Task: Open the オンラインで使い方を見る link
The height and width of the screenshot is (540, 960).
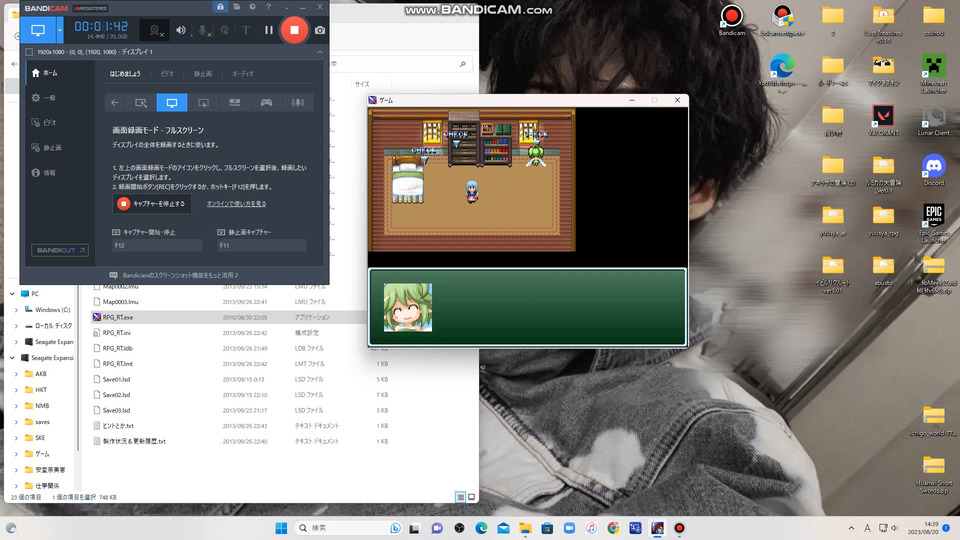Action: click(x=236, y=204)
